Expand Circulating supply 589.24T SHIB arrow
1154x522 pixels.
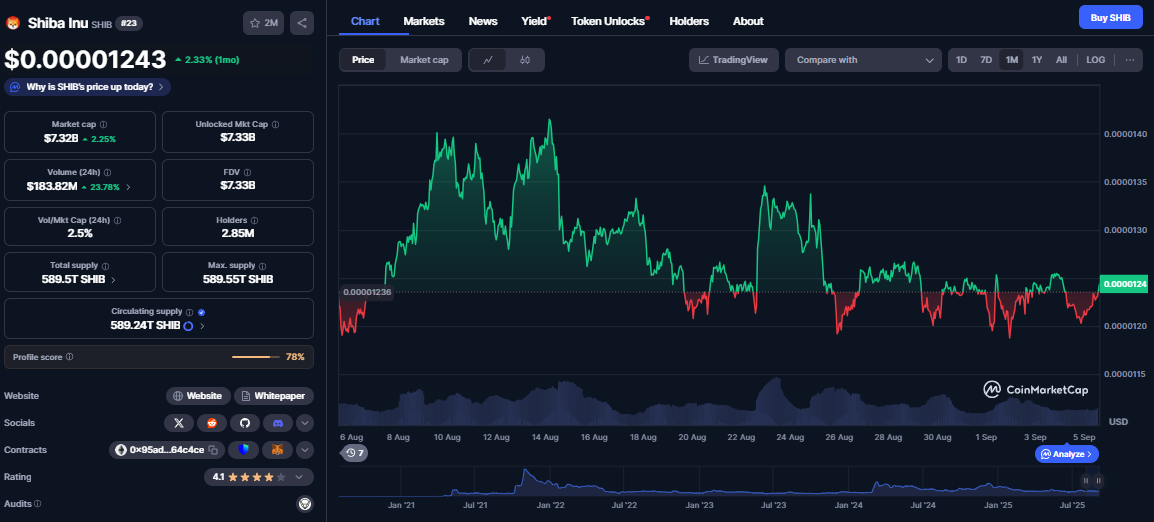pos(202,325)
